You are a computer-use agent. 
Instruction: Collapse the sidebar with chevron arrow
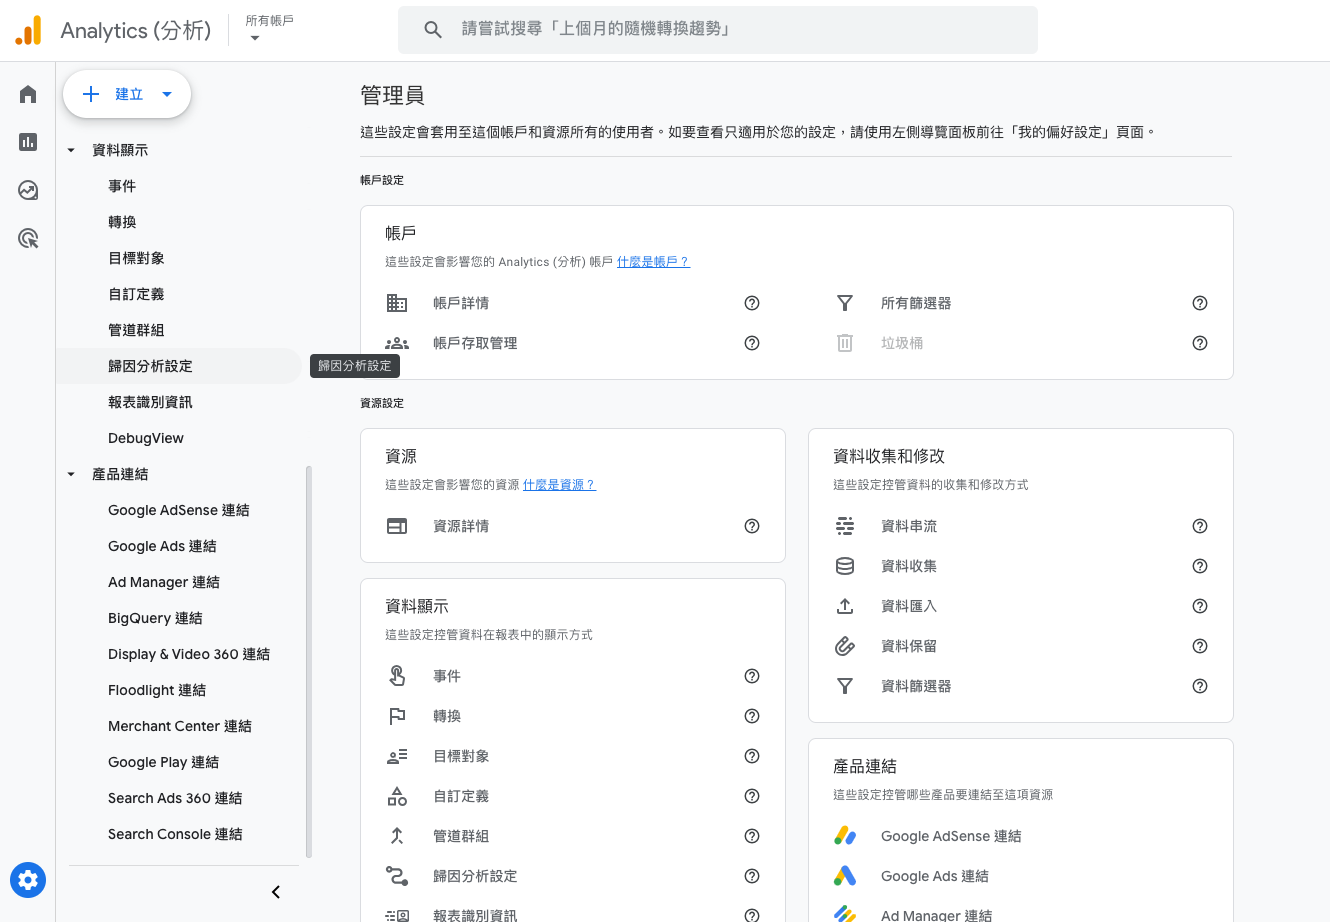click(276, 892)
